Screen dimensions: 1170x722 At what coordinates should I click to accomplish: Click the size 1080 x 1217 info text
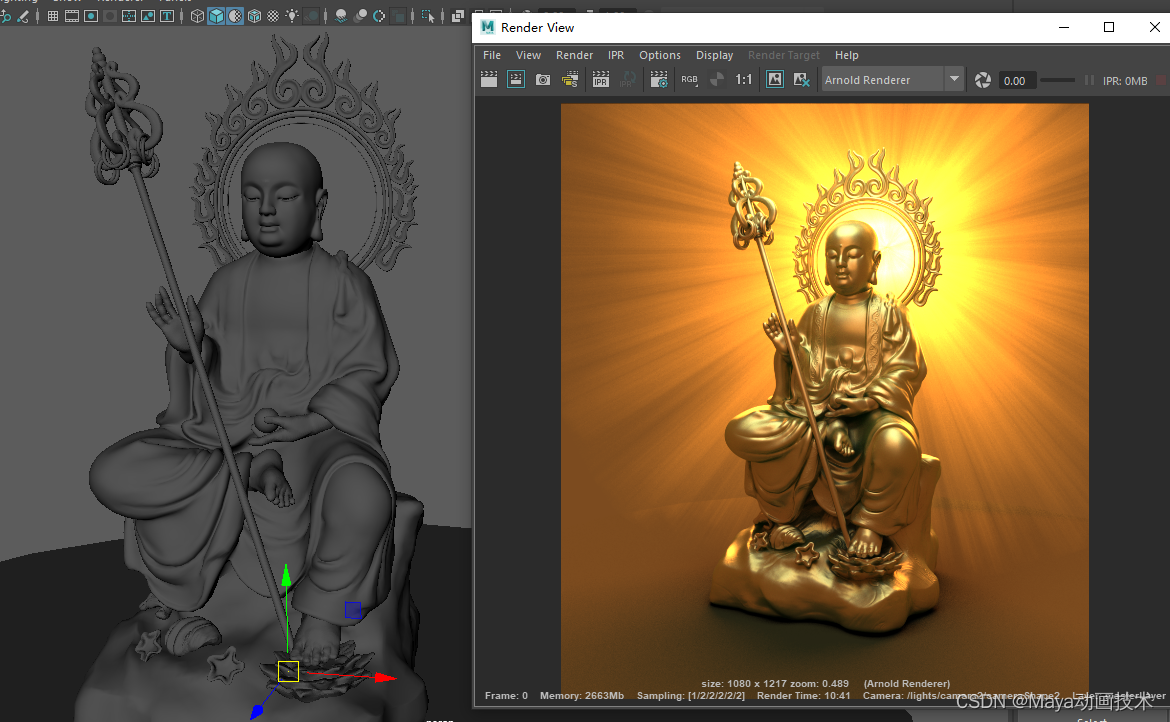(775, 683)
